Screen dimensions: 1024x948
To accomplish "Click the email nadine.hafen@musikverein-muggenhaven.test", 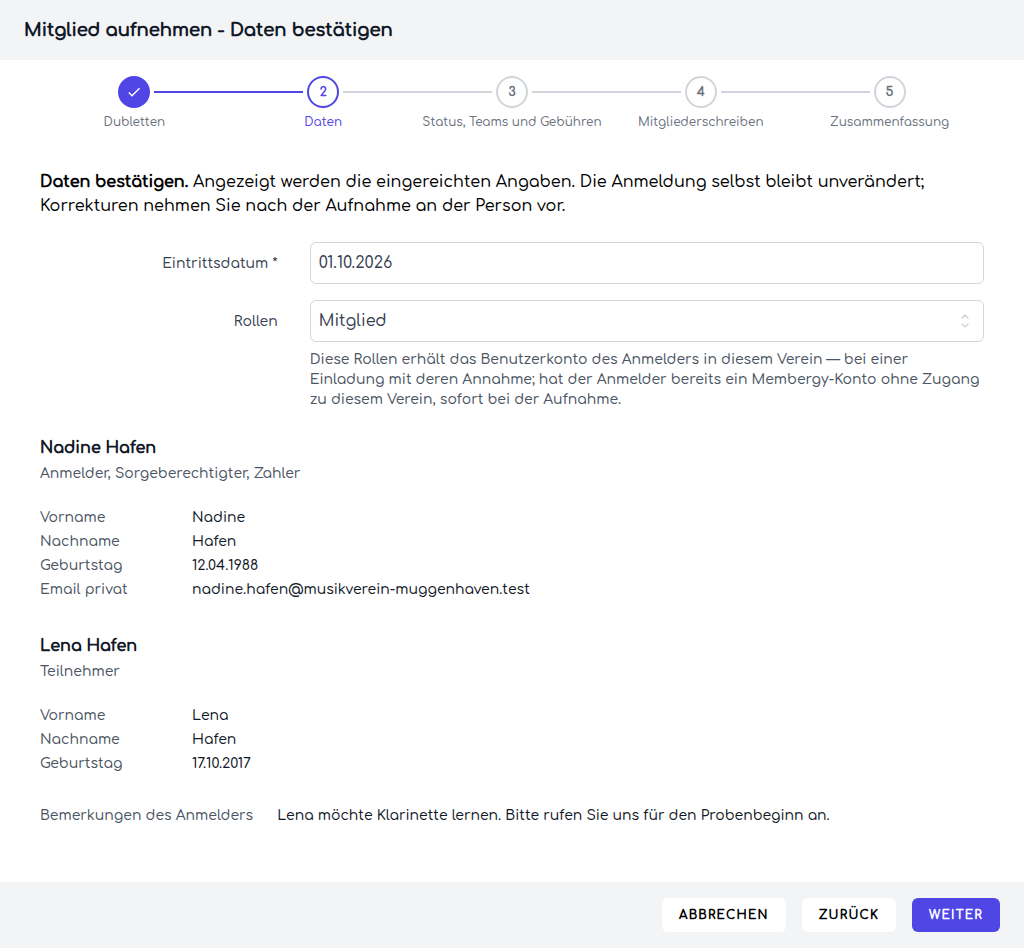I will [360, 589].
